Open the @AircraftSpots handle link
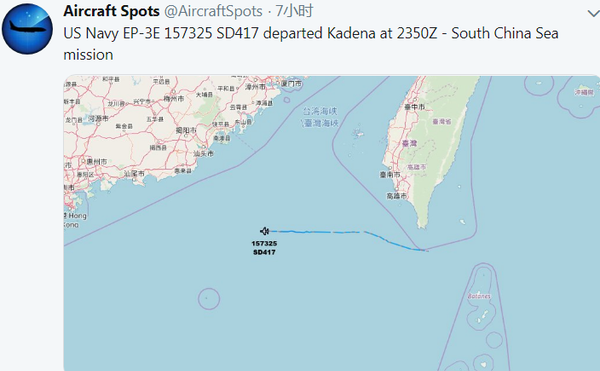Screen dimensions: 600x371 point(213,11)
